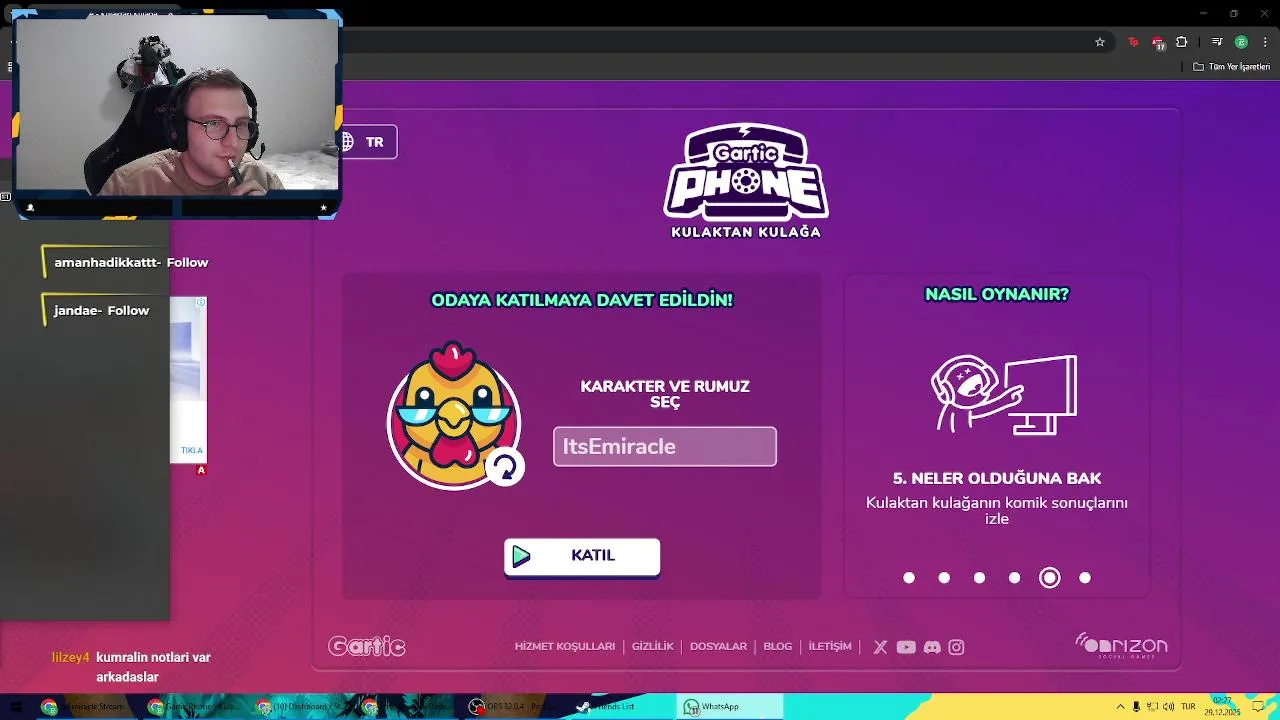Screen dimensions: 1280x720
Task: Click the Gartic logo in footer
Action: (x=367, y=647)
